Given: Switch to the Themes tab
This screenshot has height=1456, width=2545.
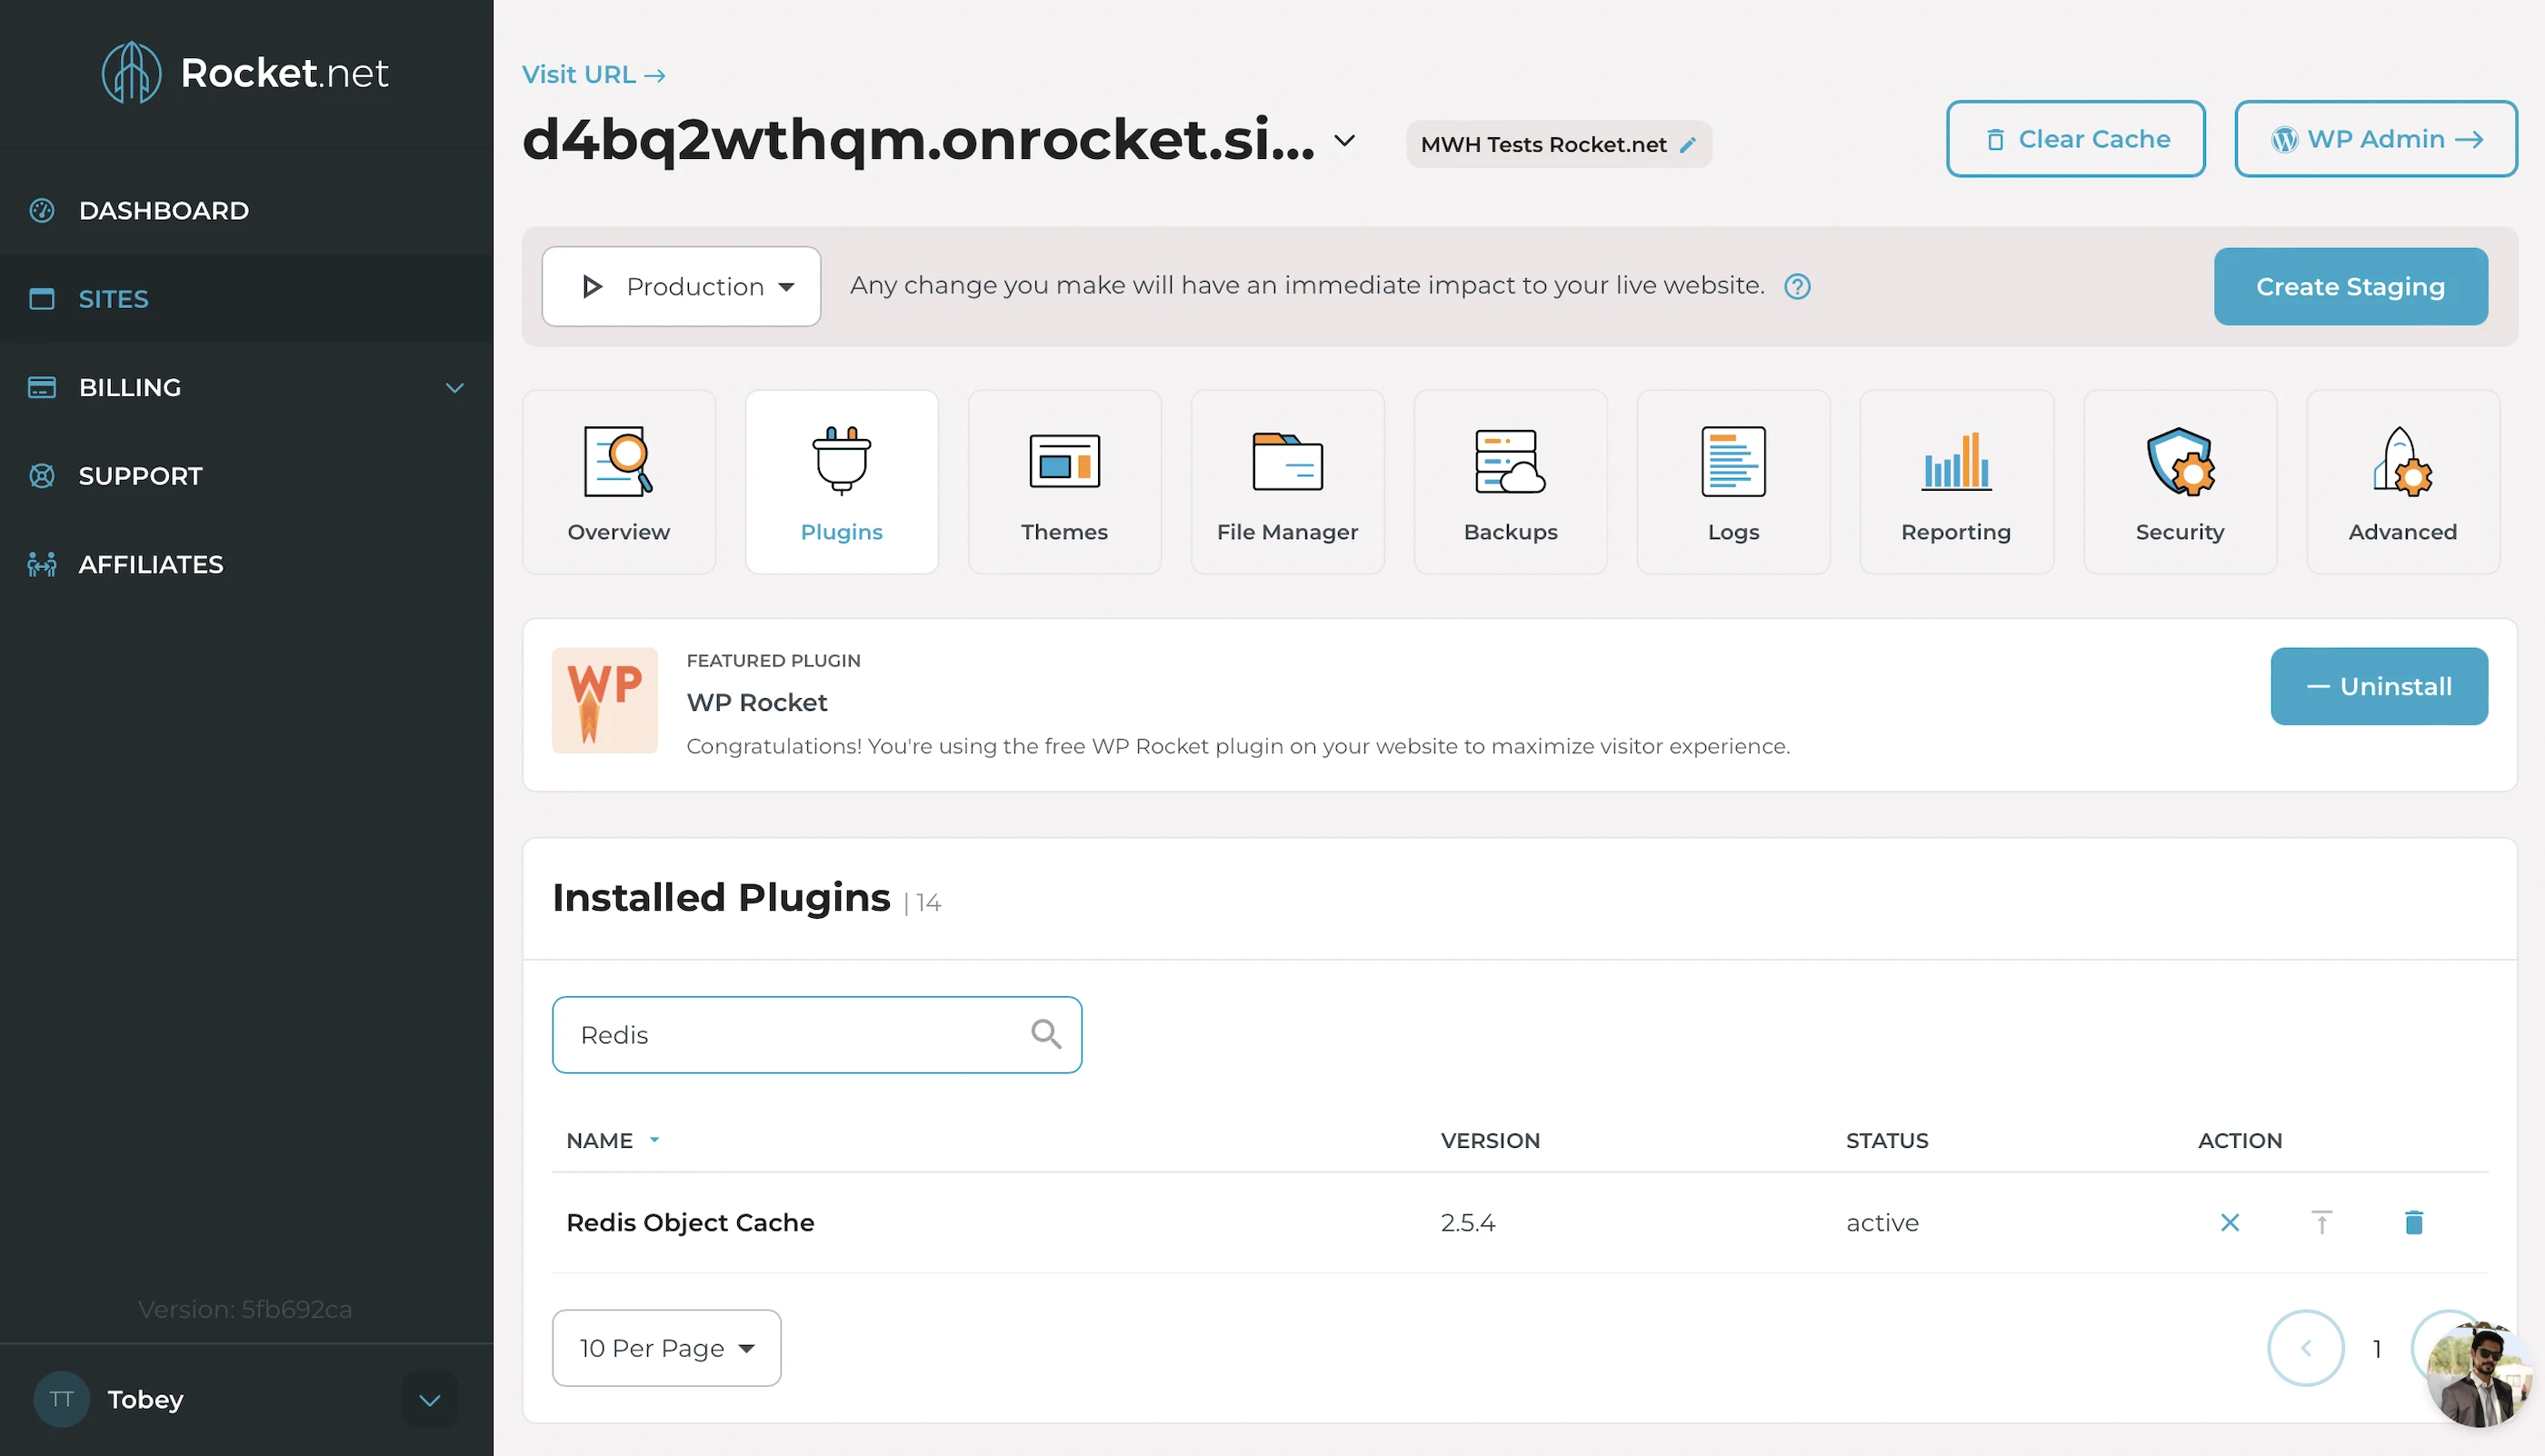Looking at the screenshot, I should [1064, 482].
